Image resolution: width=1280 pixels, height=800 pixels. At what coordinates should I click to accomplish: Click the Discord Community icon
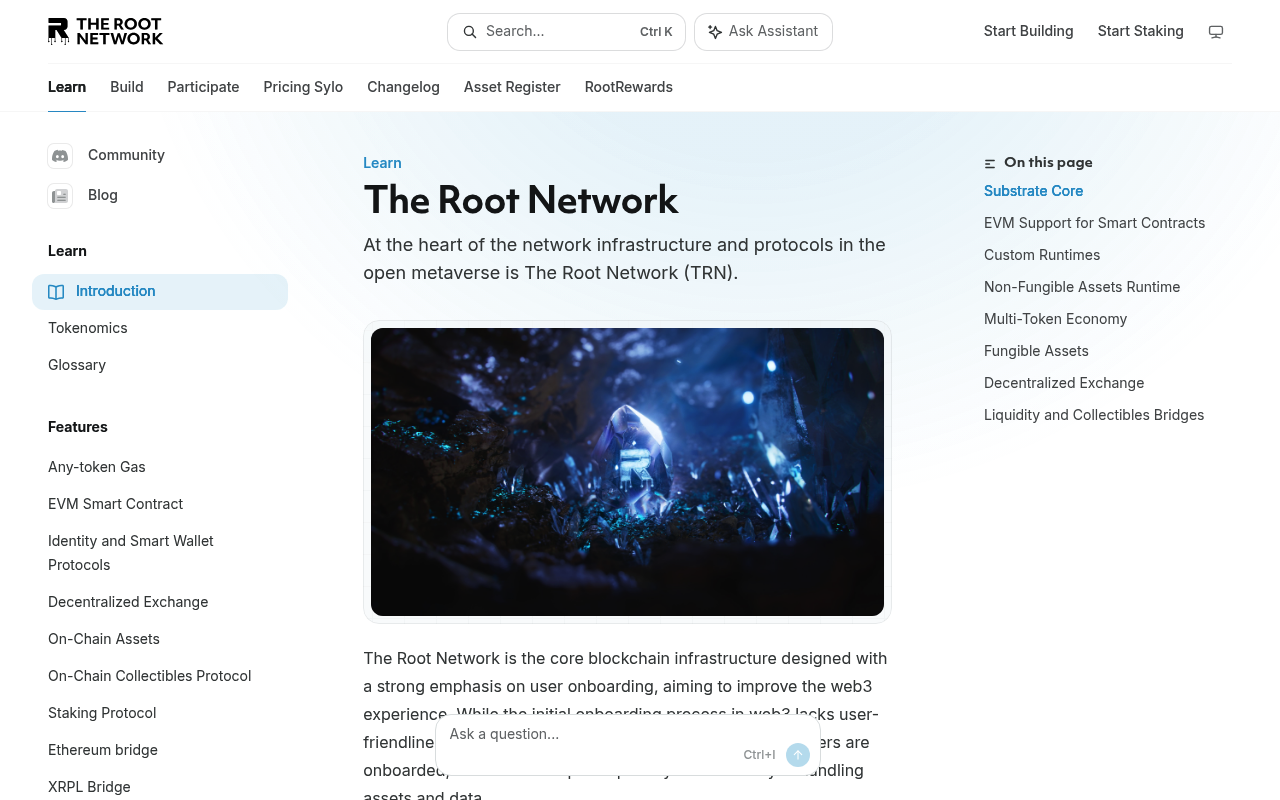click(60, 156)
